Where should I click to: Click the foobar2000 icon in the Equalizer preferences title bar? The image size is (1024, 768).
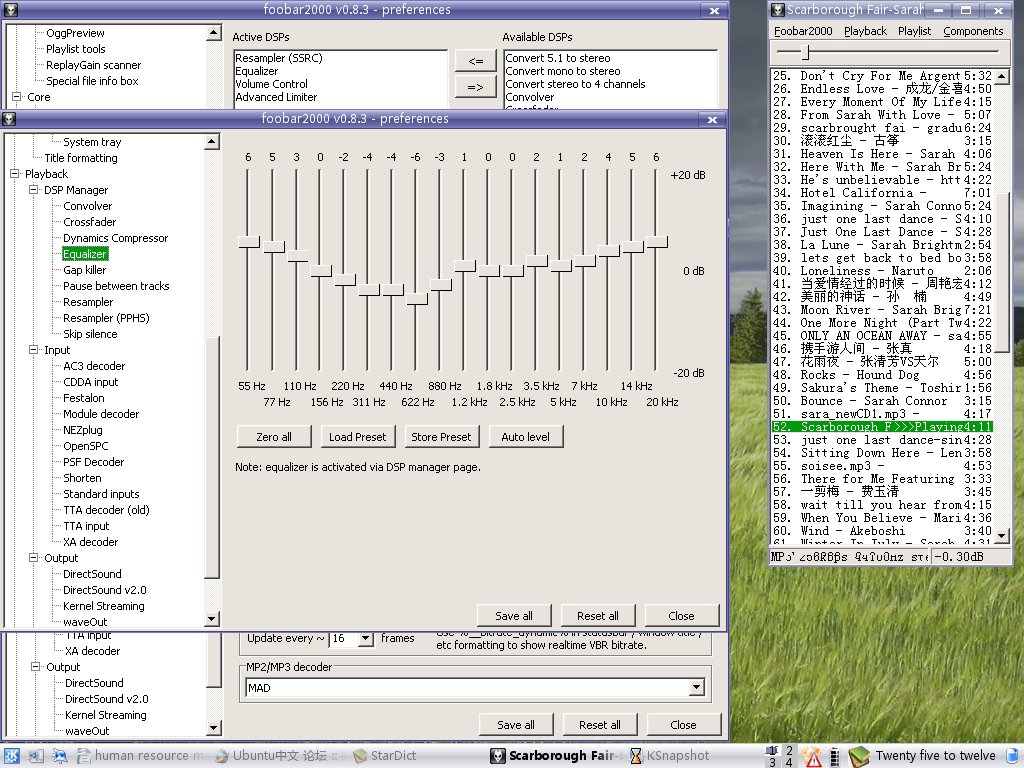click(10, 119)
